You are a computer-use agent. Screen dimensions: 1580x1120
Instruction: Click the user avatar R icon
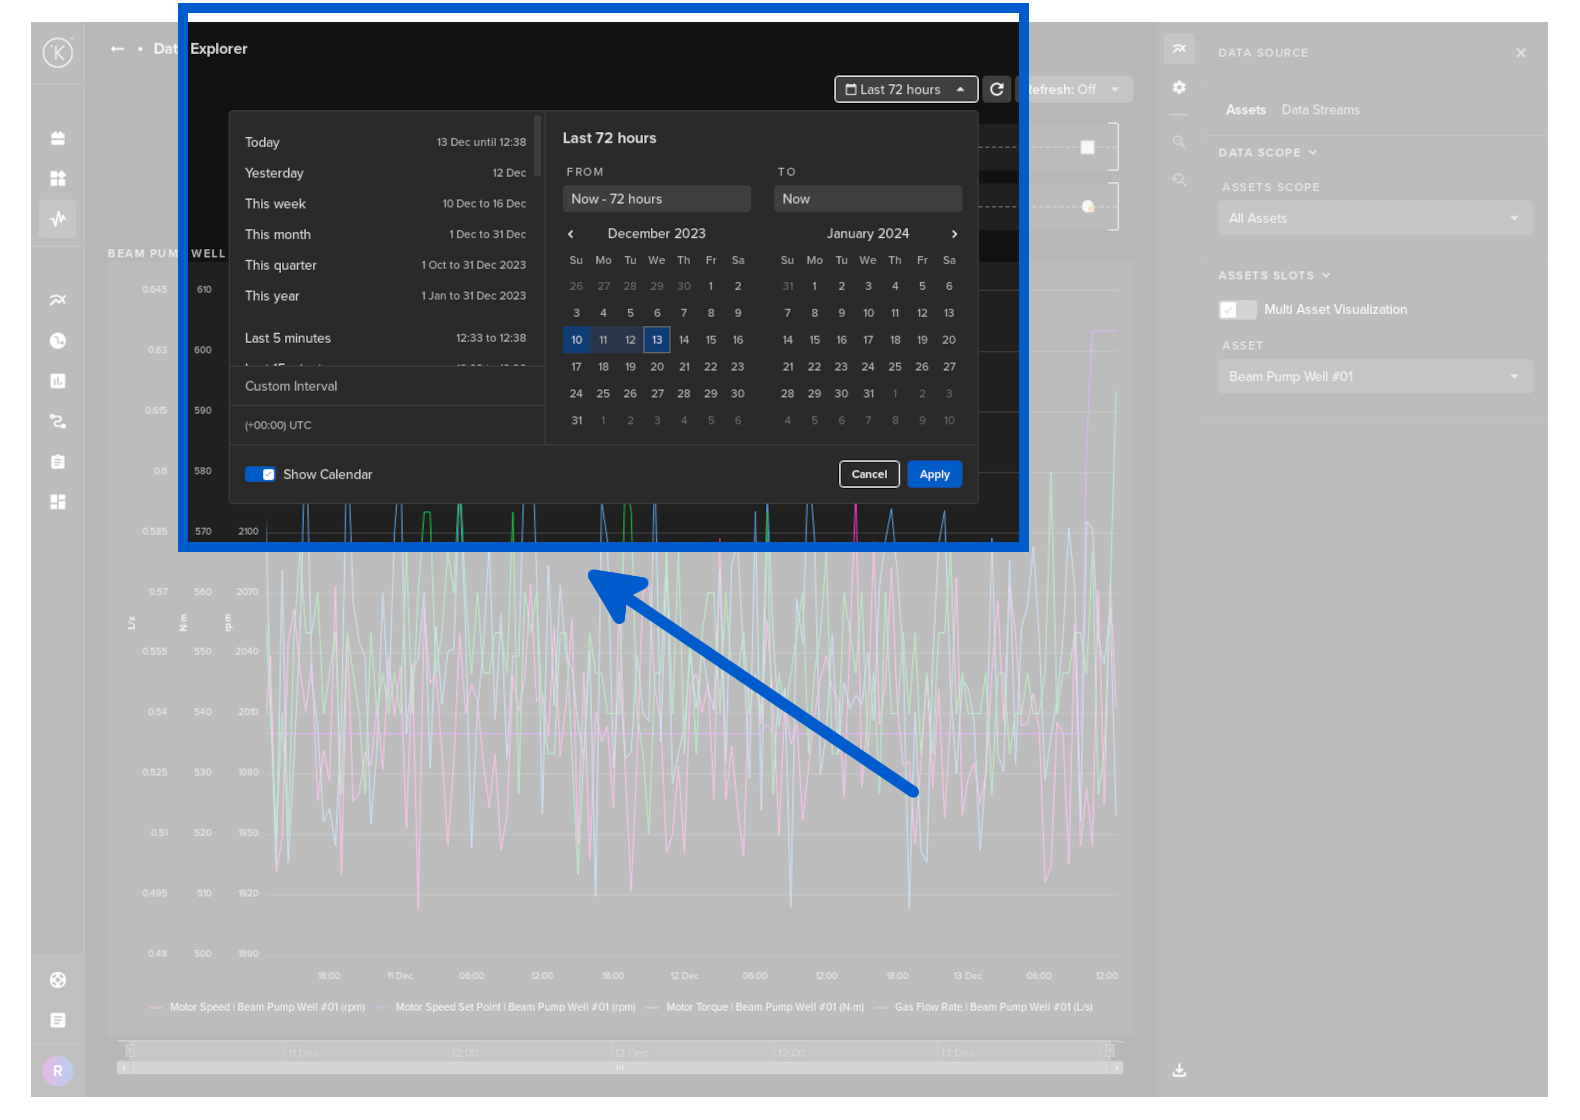58,1071
